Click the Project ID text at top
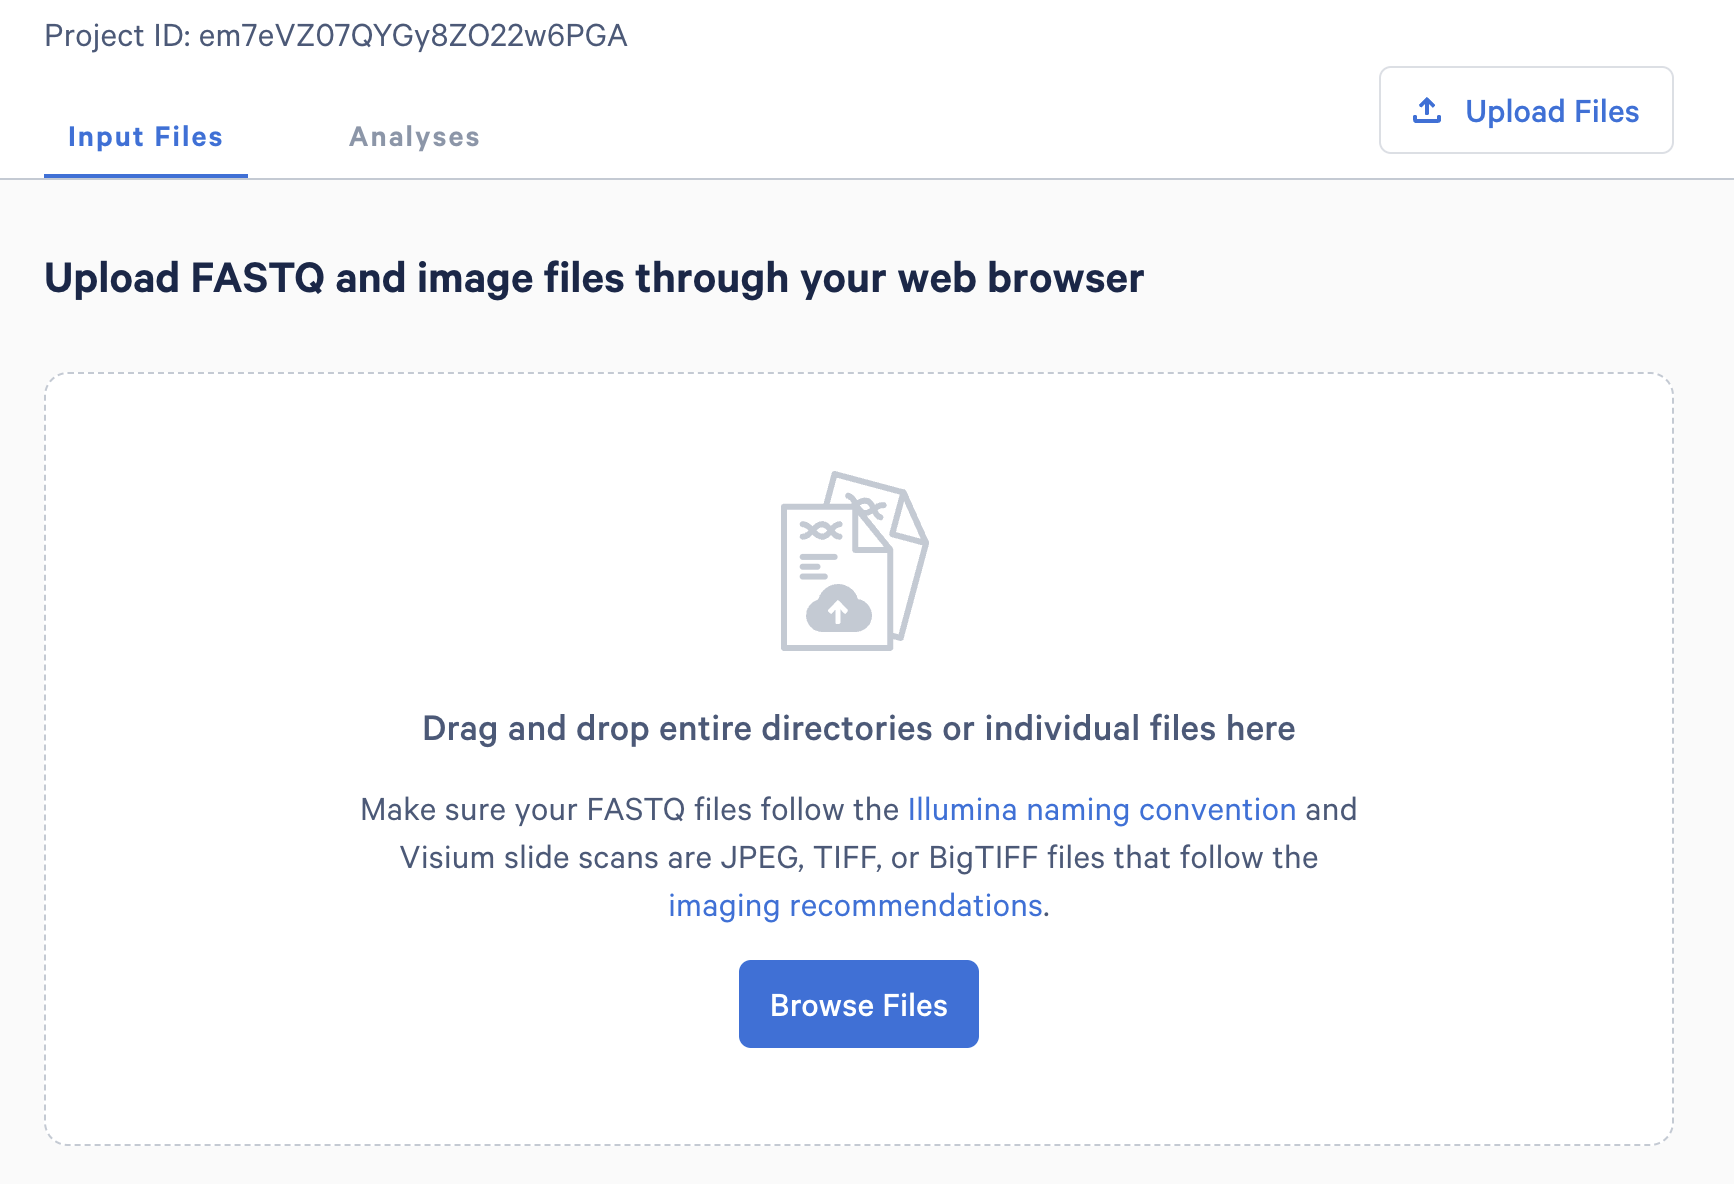 (x=336, y=36)
